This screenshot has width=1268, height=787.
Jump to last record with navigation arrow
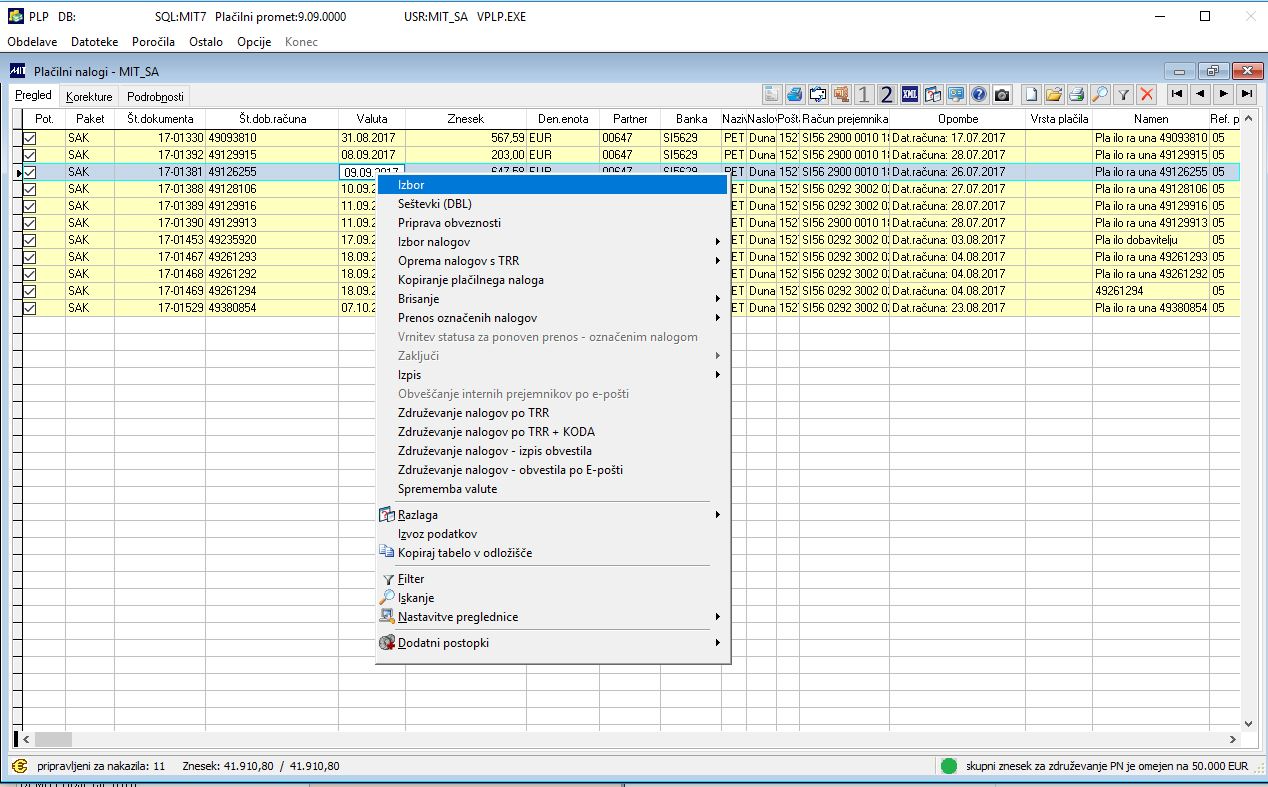pyautogui.click(x=1246, y=95)
